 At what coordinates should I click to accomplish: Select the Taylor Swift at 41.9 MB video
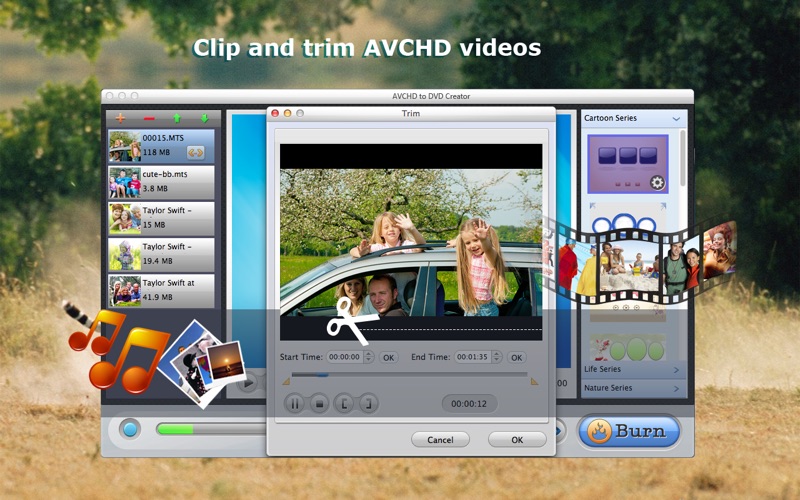point(161,290)
